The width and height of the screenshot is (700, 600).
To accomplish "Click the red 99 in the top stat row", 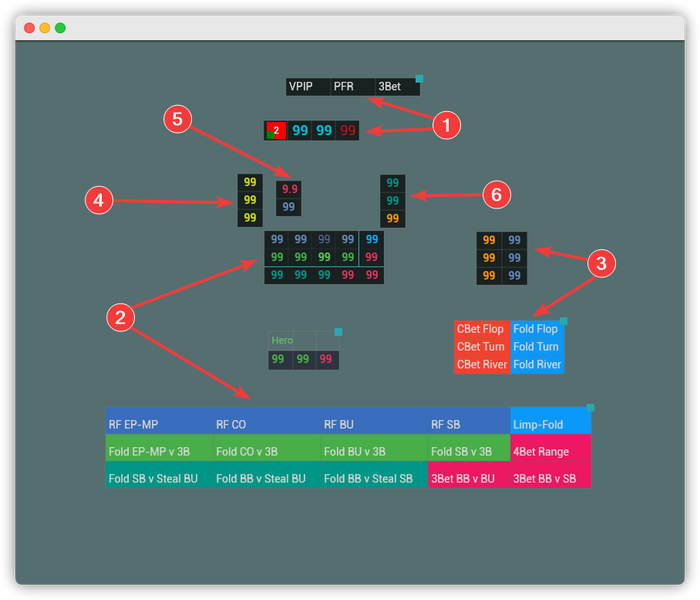I will pyautogui.click(x=347, y=131).
